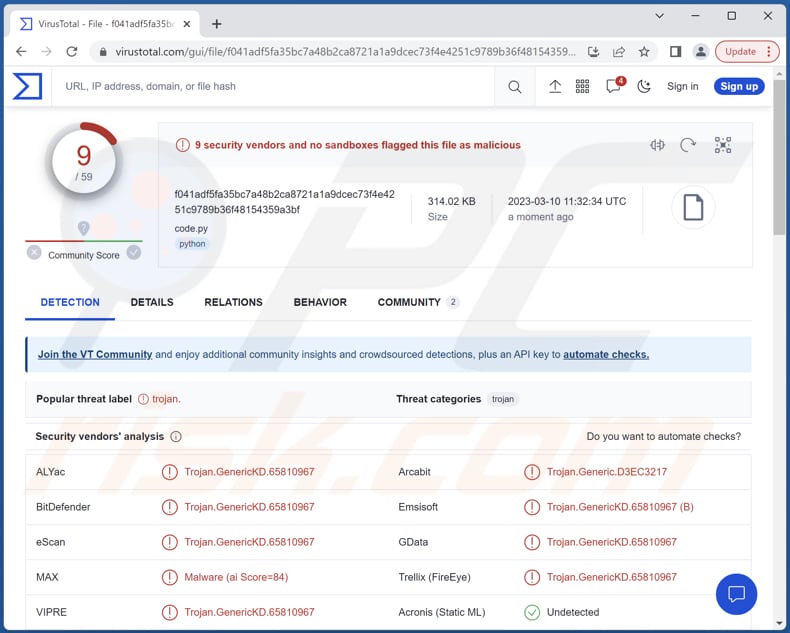This screenshot has width=790, height=633.
Task: Reload the page
Action: pyautogui.click(x=72, y=51)
